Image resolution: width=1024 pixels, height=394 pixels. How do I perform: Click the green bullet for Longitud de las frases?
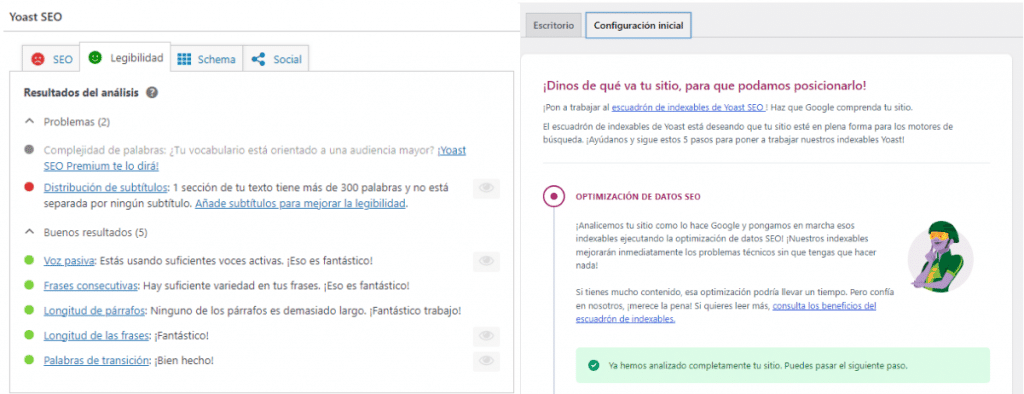(x=29, y=335)
